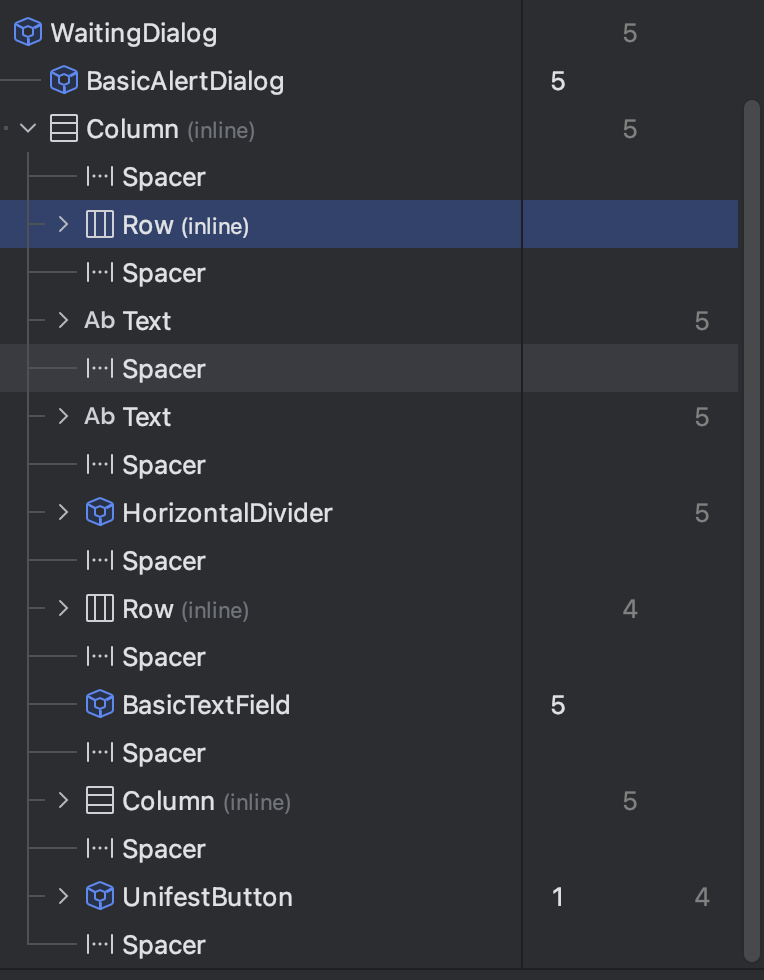This screenshot has width=764, height=980.
Task: Select the BasicAlertDialog tree item
Action: [x=185, y=81]
